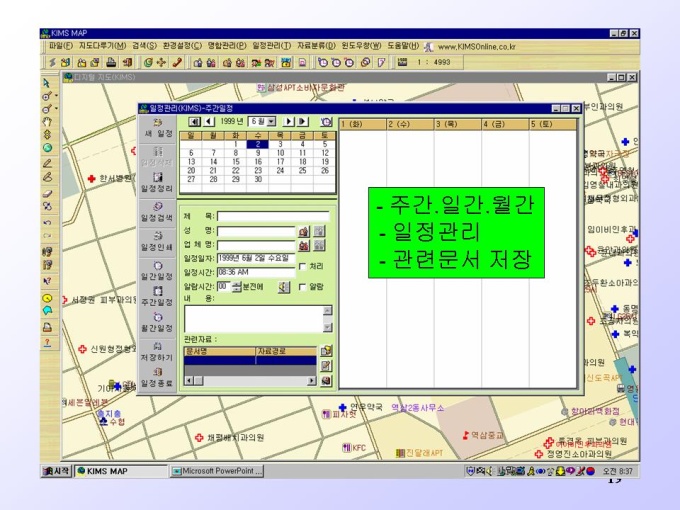Image resolution: width=680 pixels, height=510 pixels.
Task: Go to next month with the forward arrow
Action: pyautogui.click(x=289, y=121)
